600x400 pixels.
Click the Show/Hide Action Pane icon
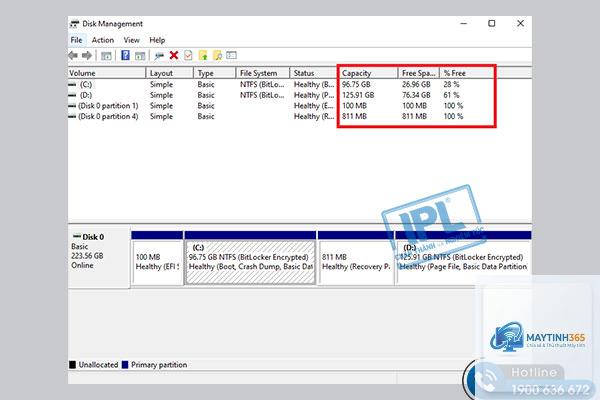point(140,56)
